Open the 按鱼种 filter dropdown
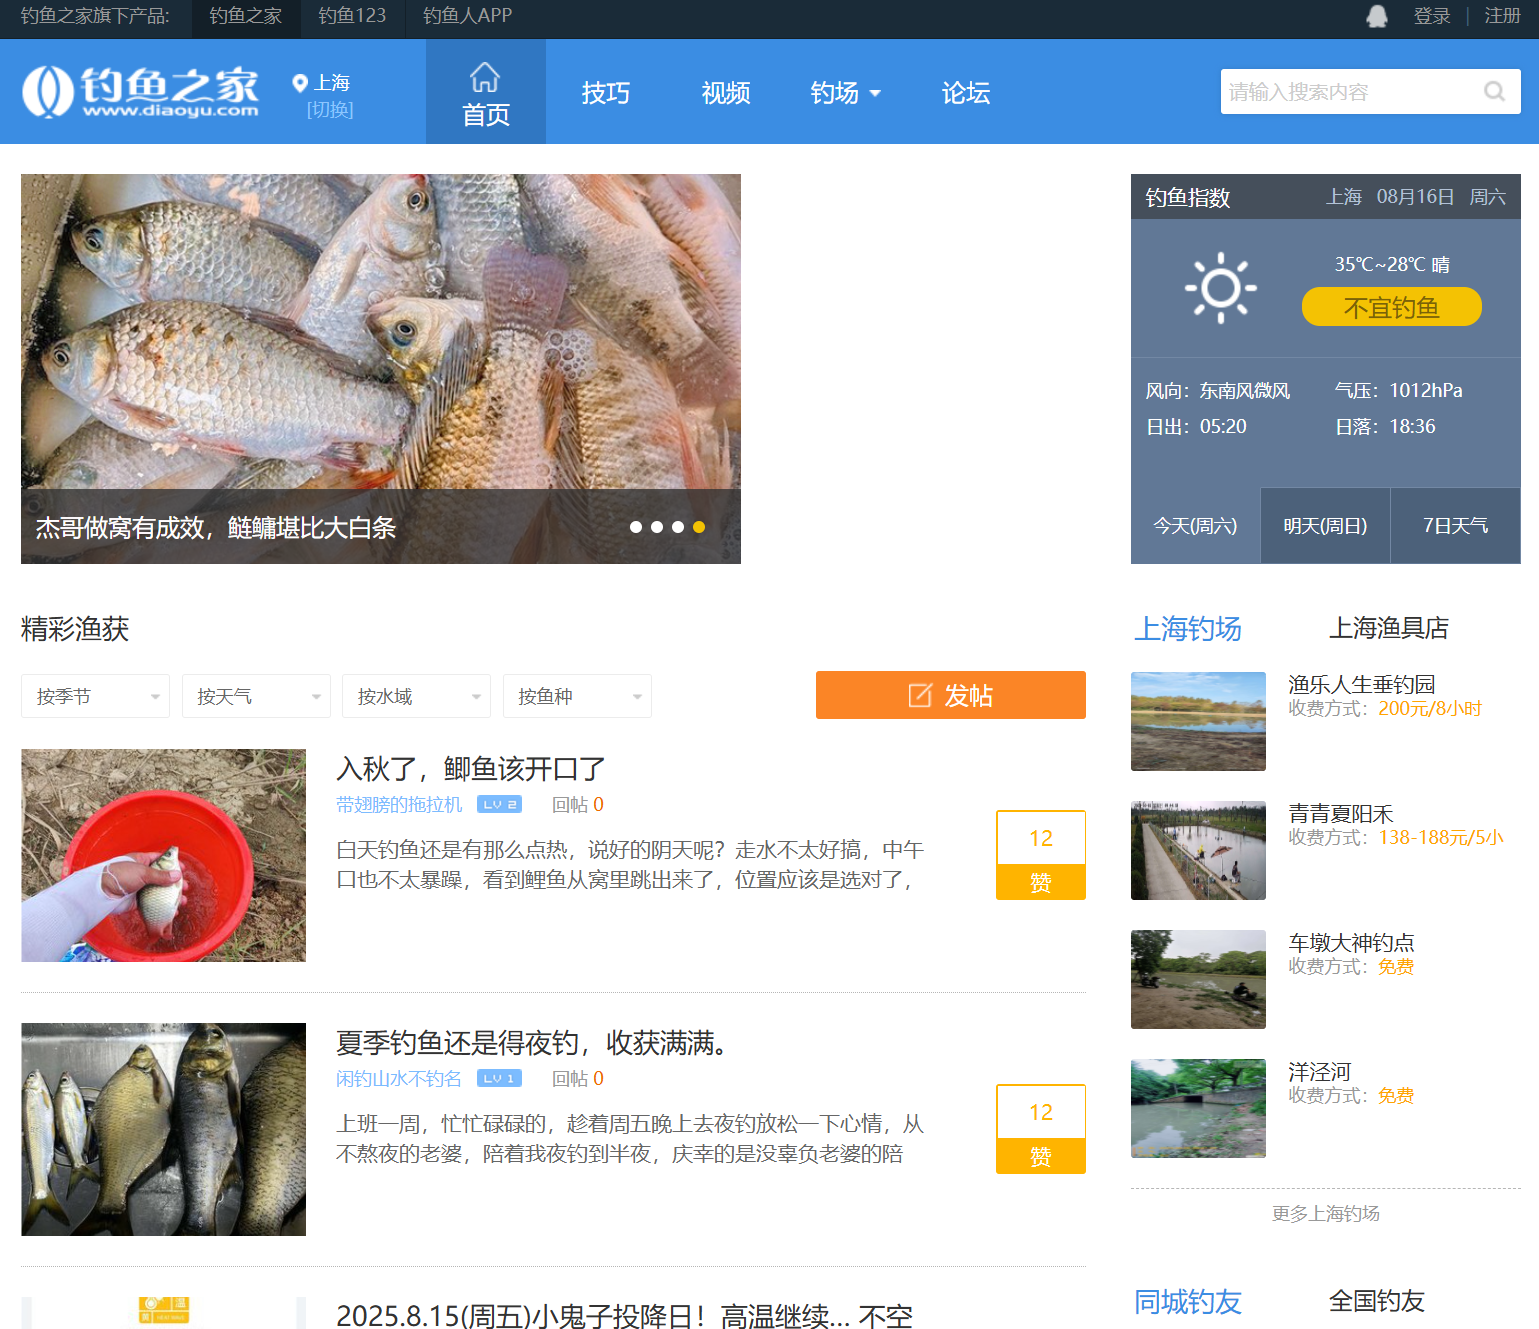This screenshot has width=1539, height=1329. coord(577,696)
